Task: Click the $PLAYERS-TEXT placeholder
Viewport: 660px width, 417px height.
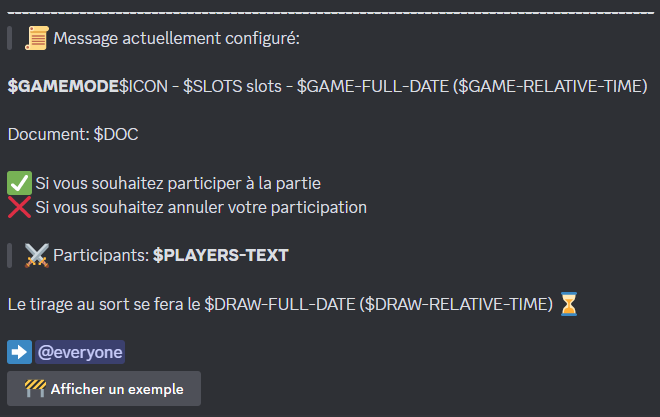Action: (x=221, y=255)
